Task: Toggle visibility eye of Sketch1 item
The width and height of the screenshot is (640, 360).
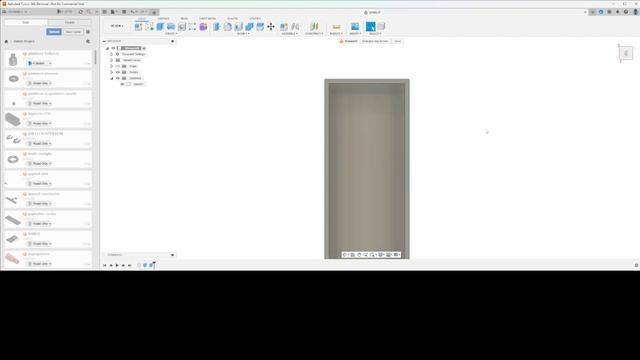Action: [122, 84]
